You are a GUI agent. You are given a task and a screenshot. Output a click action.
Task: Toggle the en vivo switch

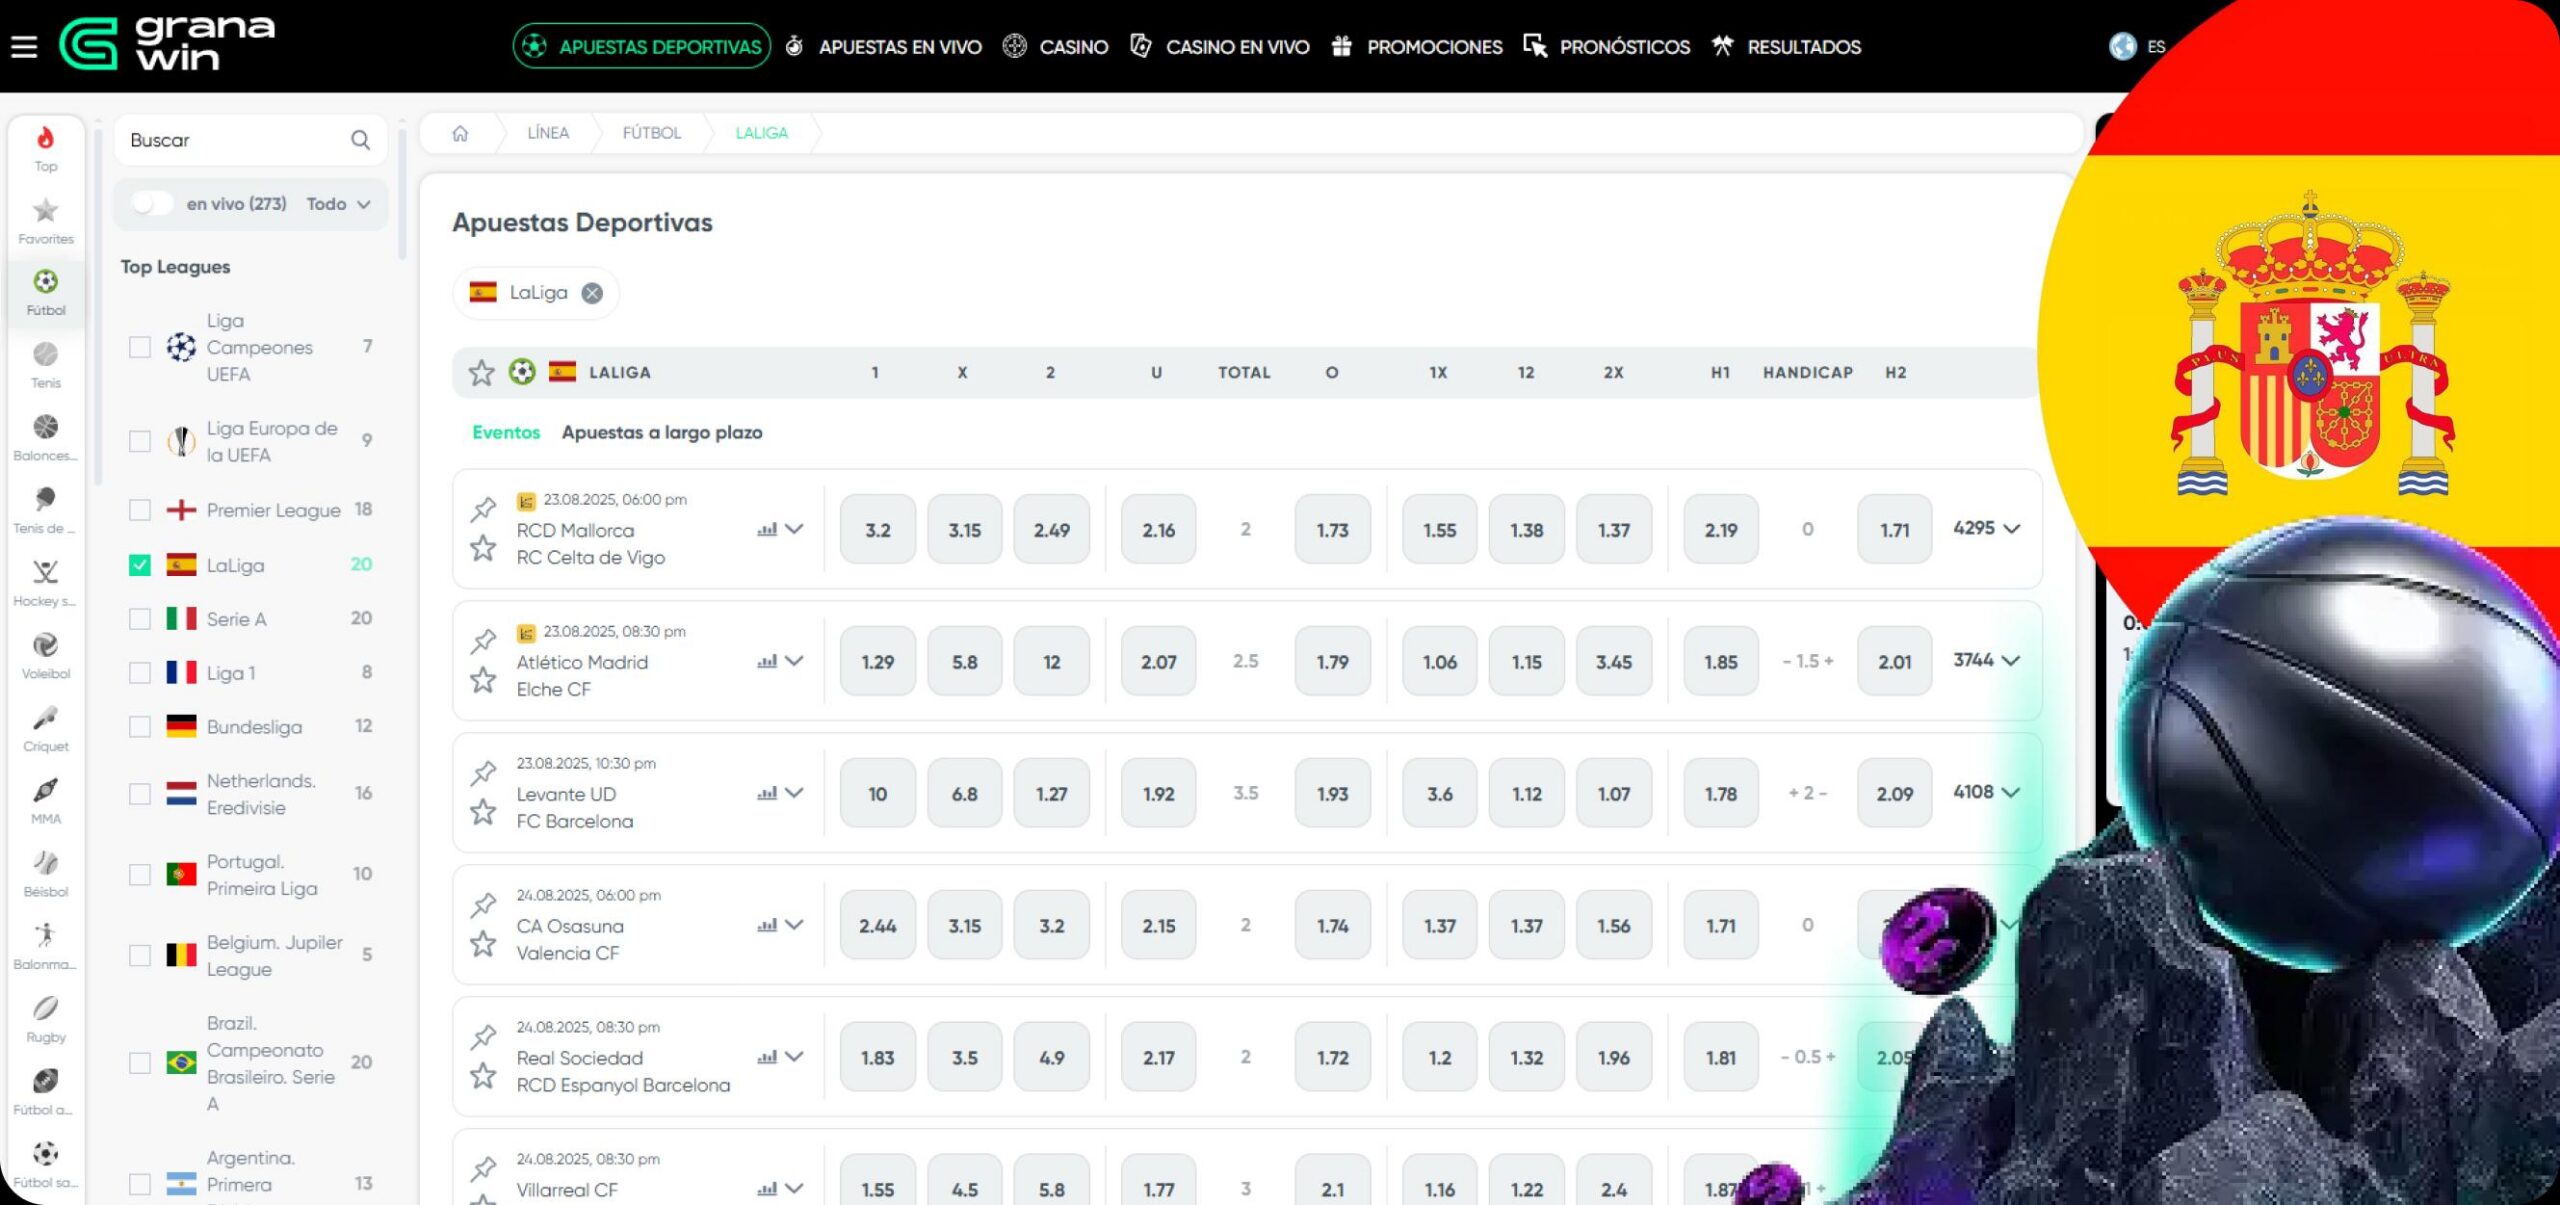pos(151,203)
